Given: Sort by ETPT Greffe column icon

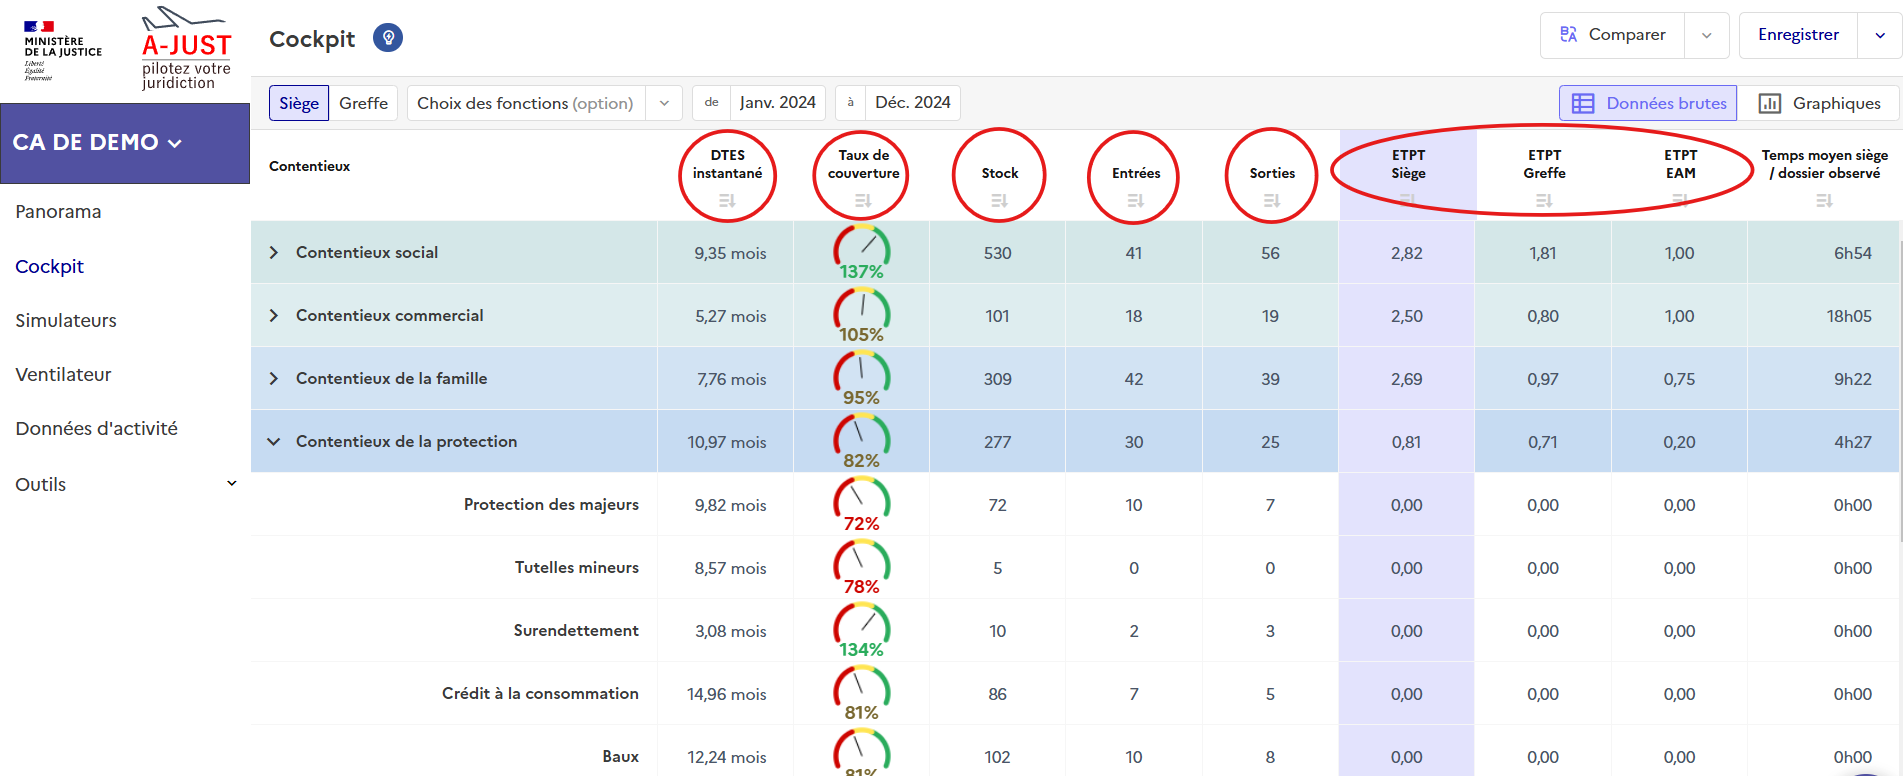Looking at the screenshot, I should pyautogui.click(x=1544, y=201).
